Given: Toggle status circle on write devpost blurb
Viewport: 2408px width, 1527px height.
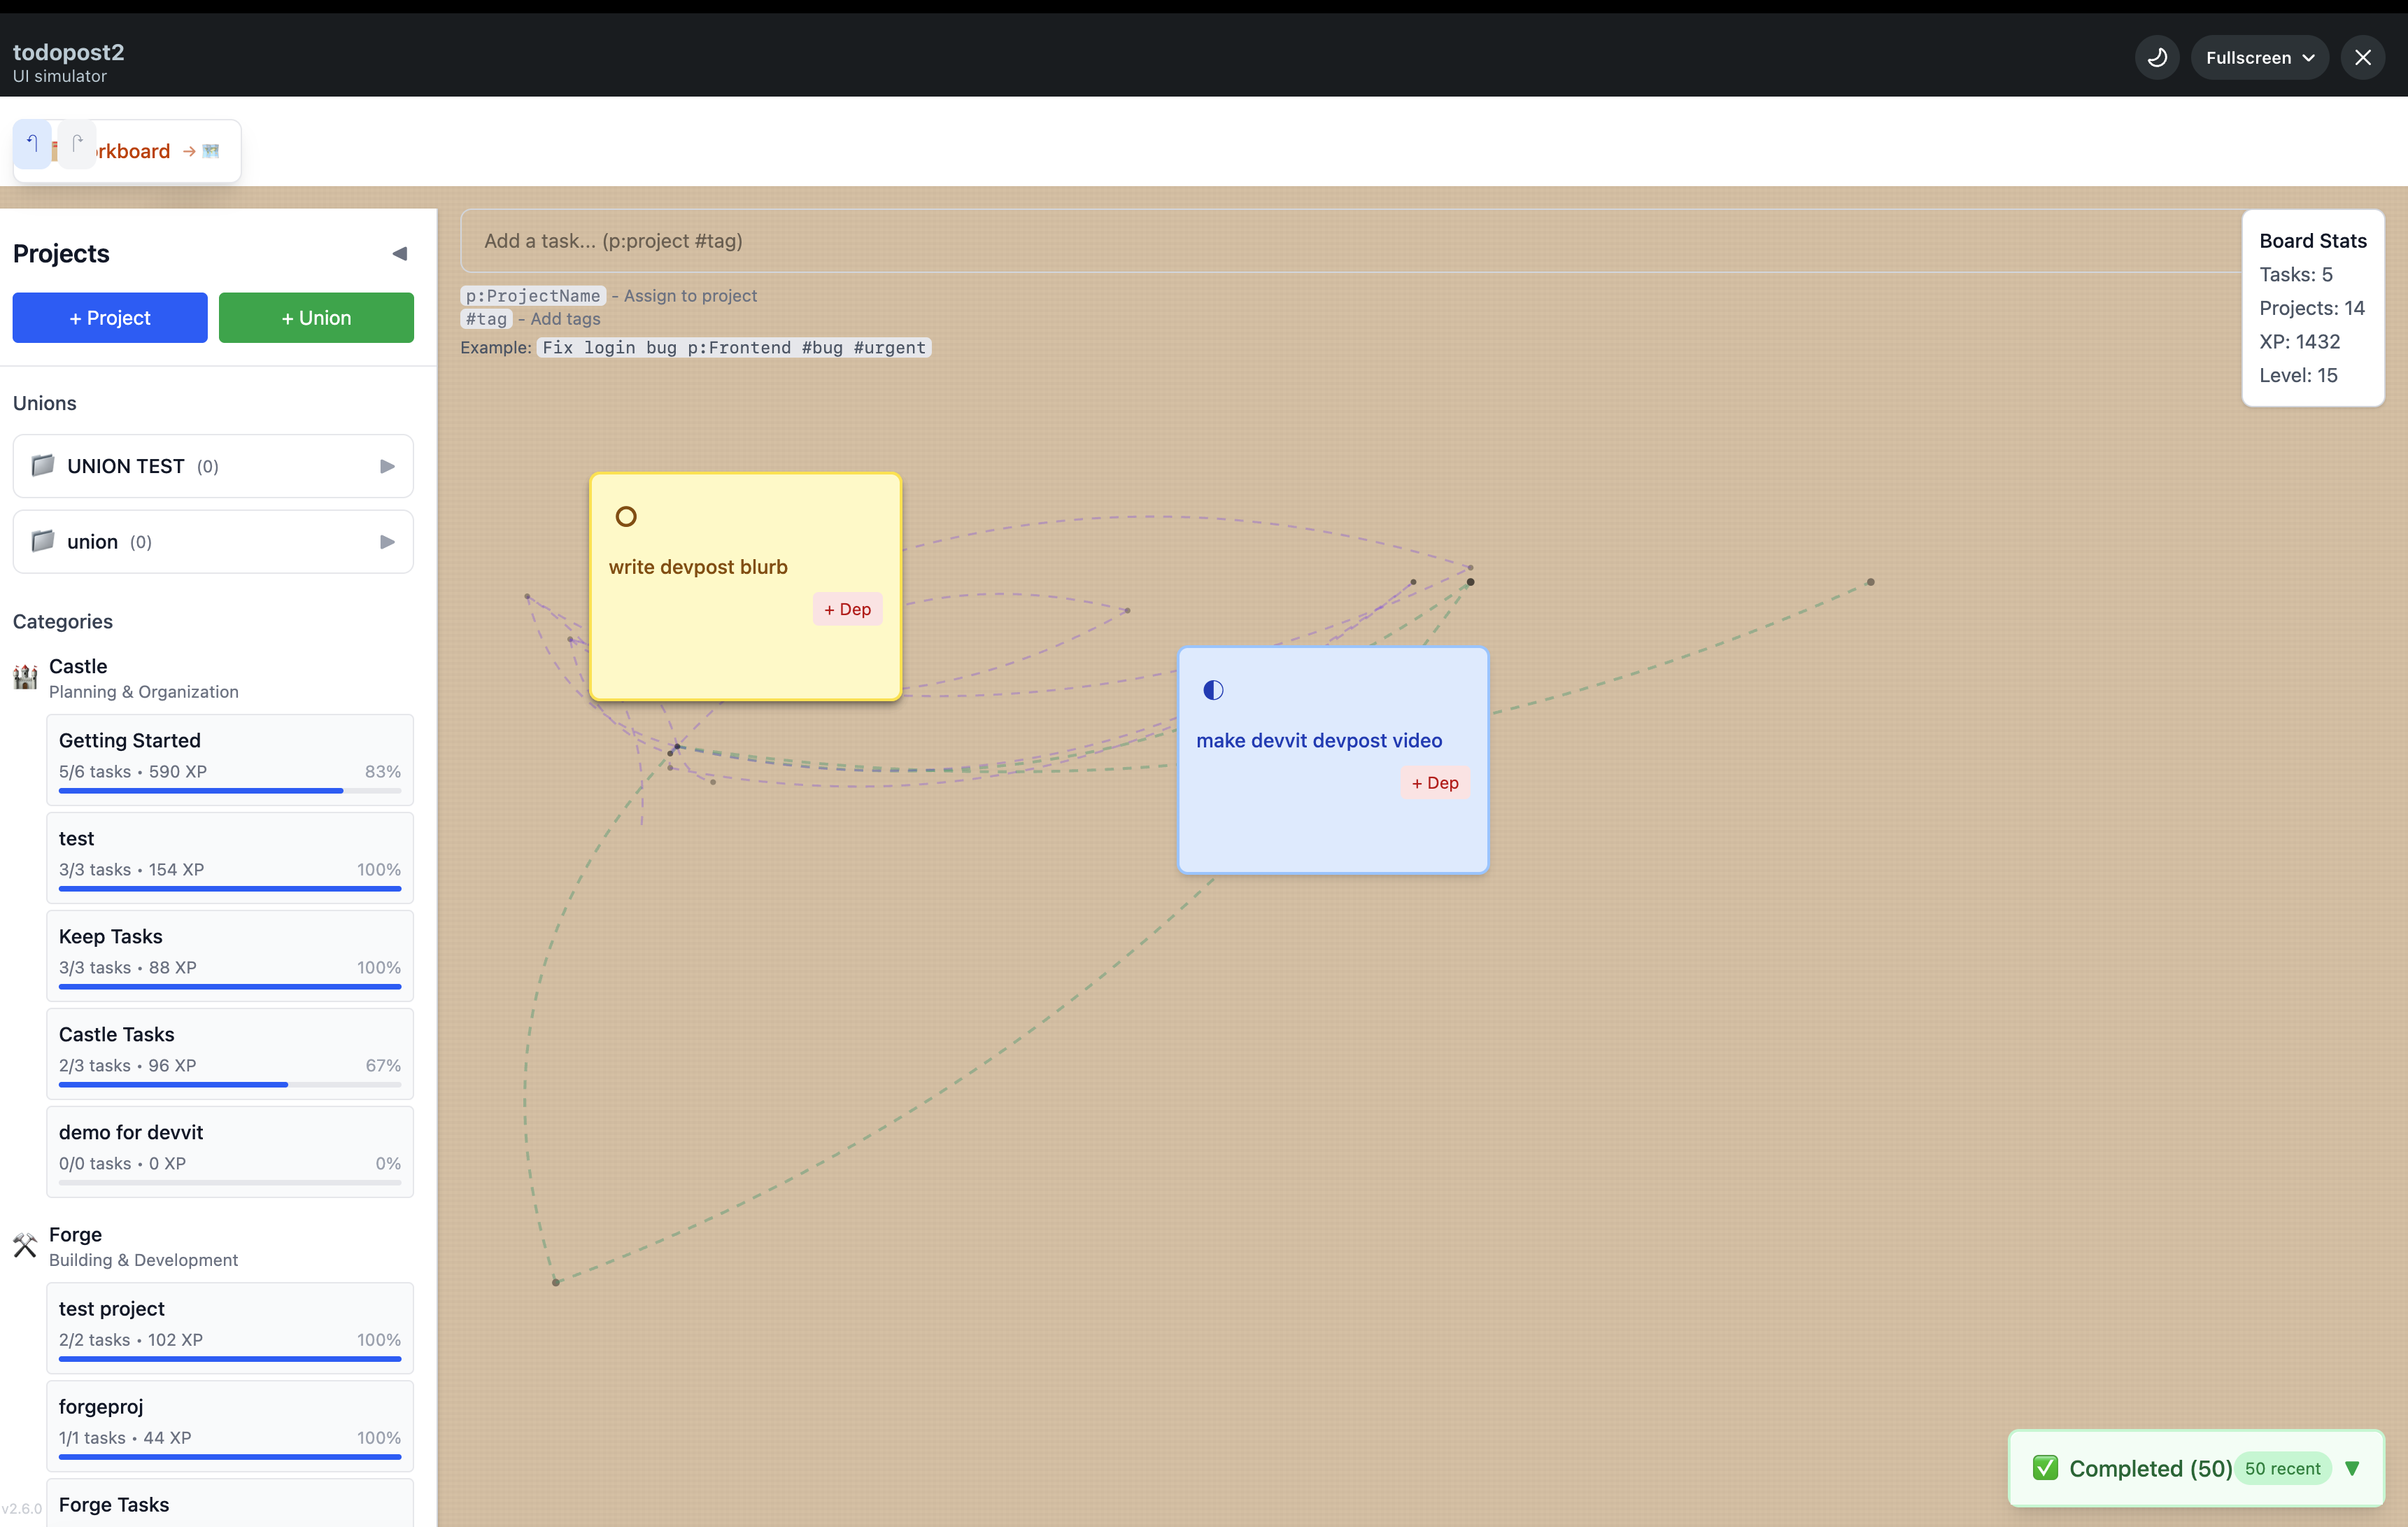Looking at the screenshot, I should pos(626,517).
